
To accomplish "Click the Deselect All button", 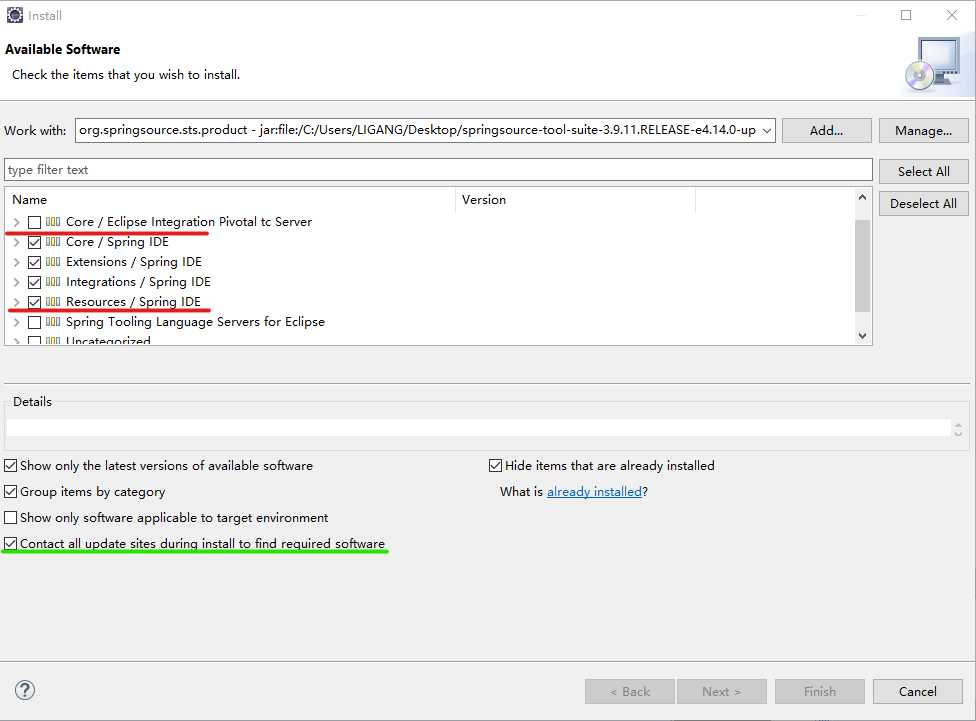I will coord(924,204).
